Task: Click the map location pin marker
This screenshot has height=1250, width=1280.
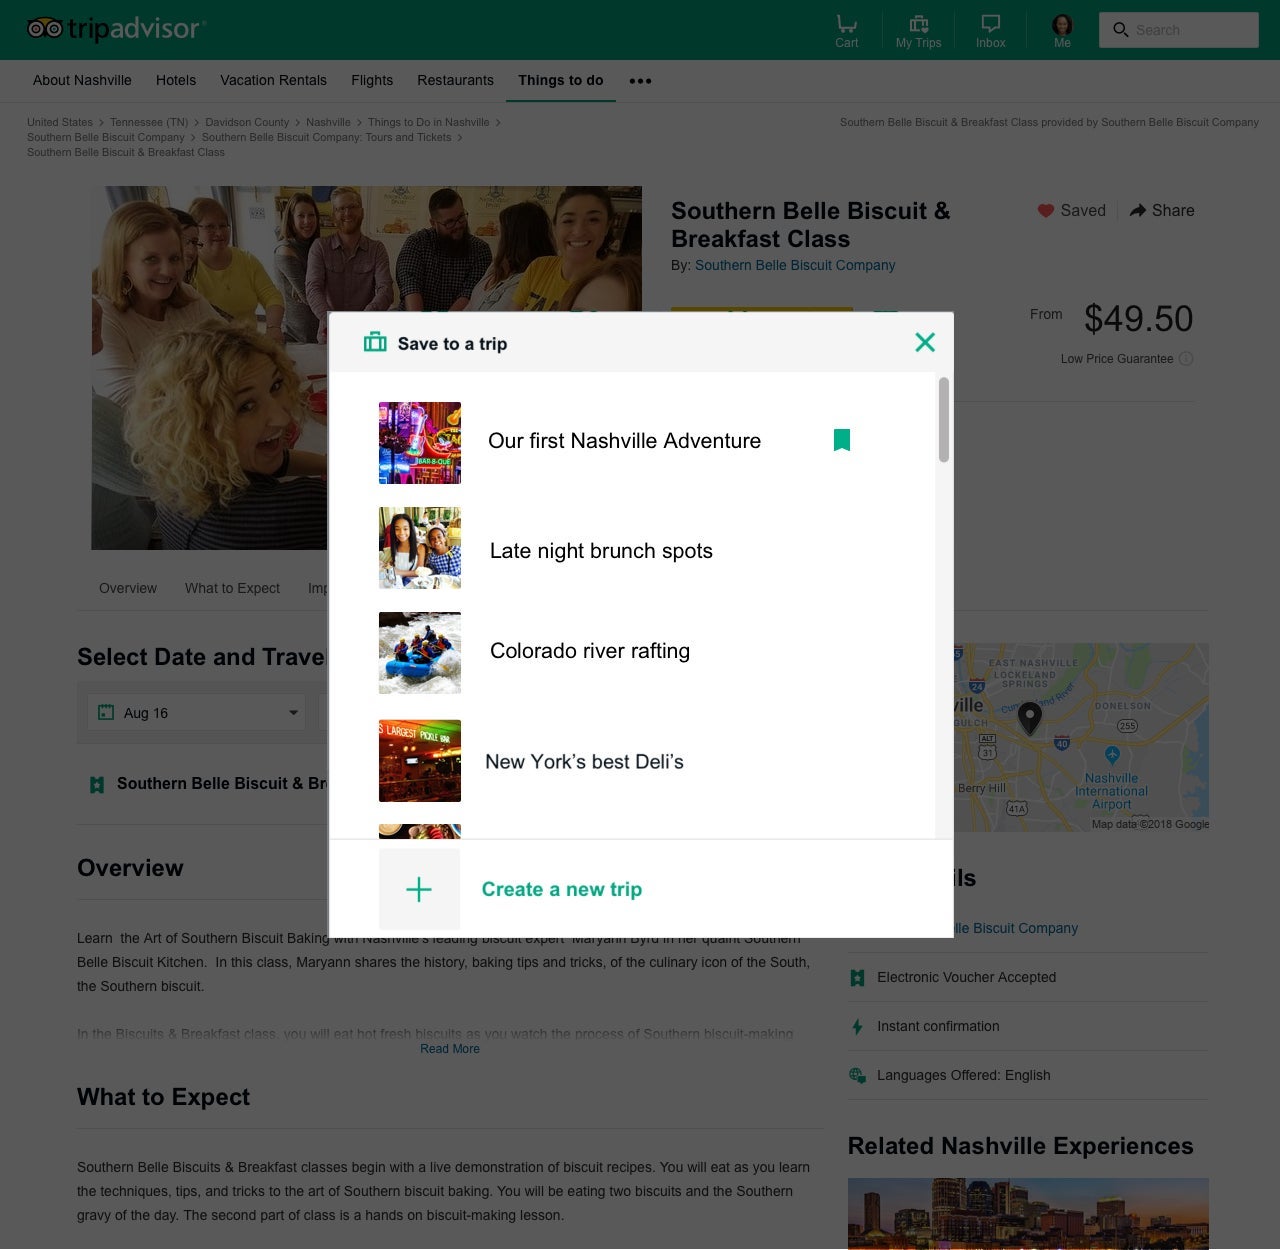Action: [x=1029, y=717]
